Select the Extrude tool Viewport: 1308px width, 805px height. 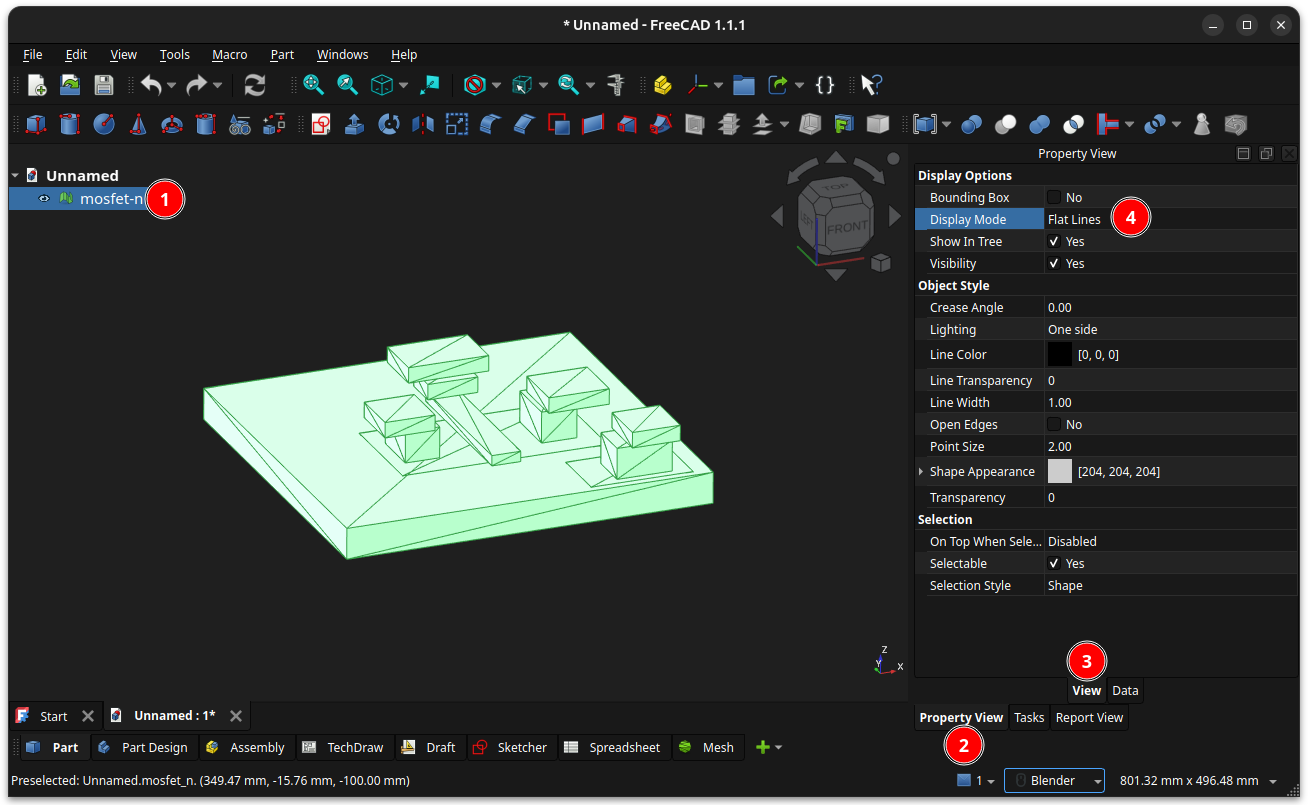click(354, 124)
